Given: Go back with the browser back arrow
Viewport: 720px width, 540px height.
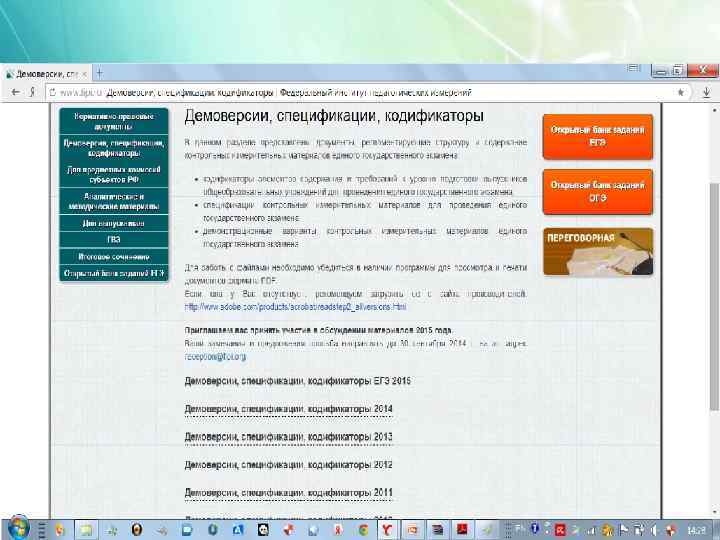Looking at the screenshot, I should coord(16,92).
